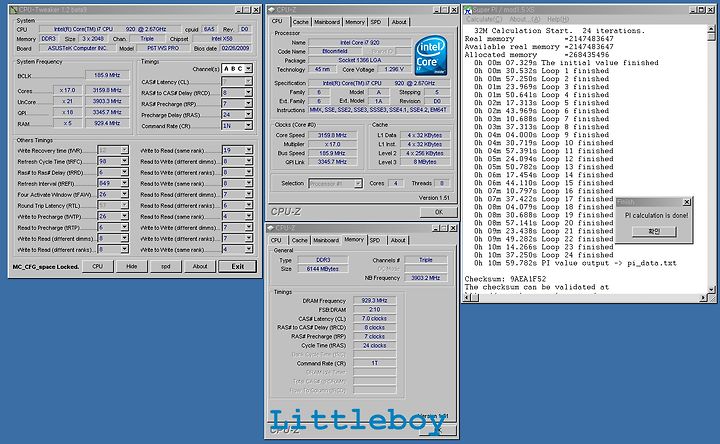Click the QPI multiplier field x 18
Image resolution: width=720 pixels, height=444 pixels.
(x=67, y=112)
